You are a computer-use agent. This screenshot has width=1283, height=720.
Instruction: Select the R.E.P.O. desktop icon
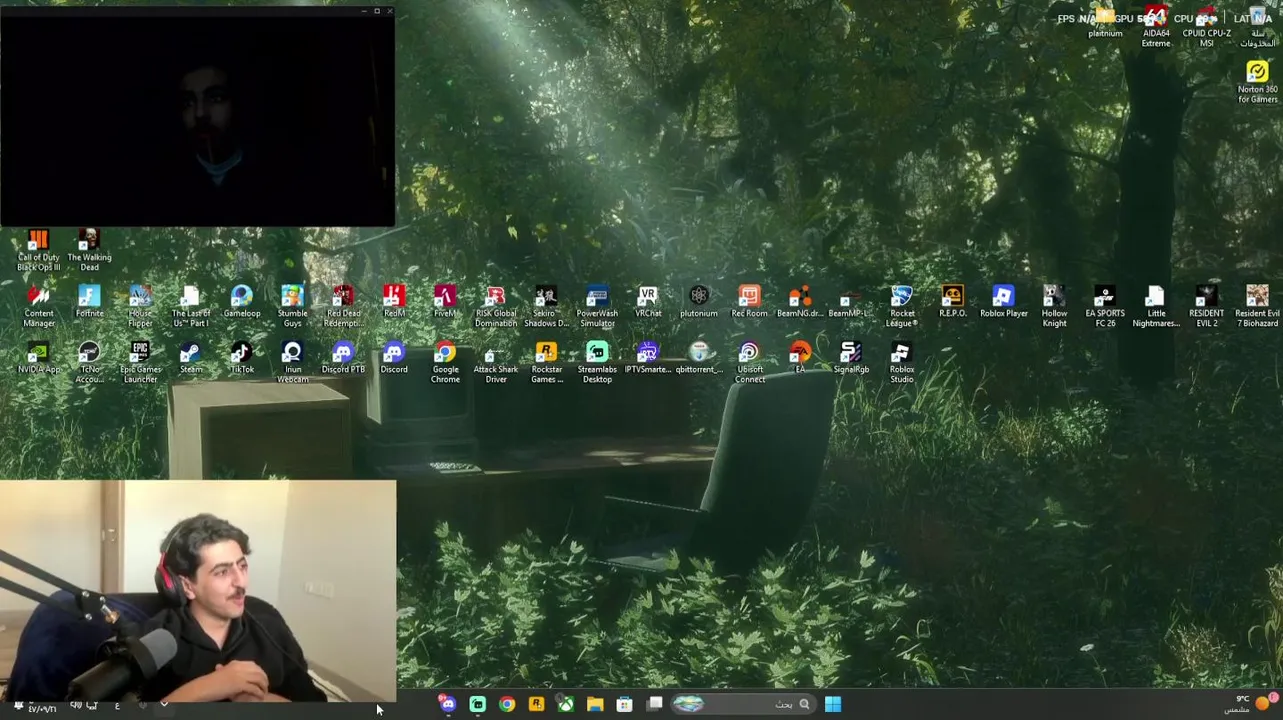click(x=952, y=302)
